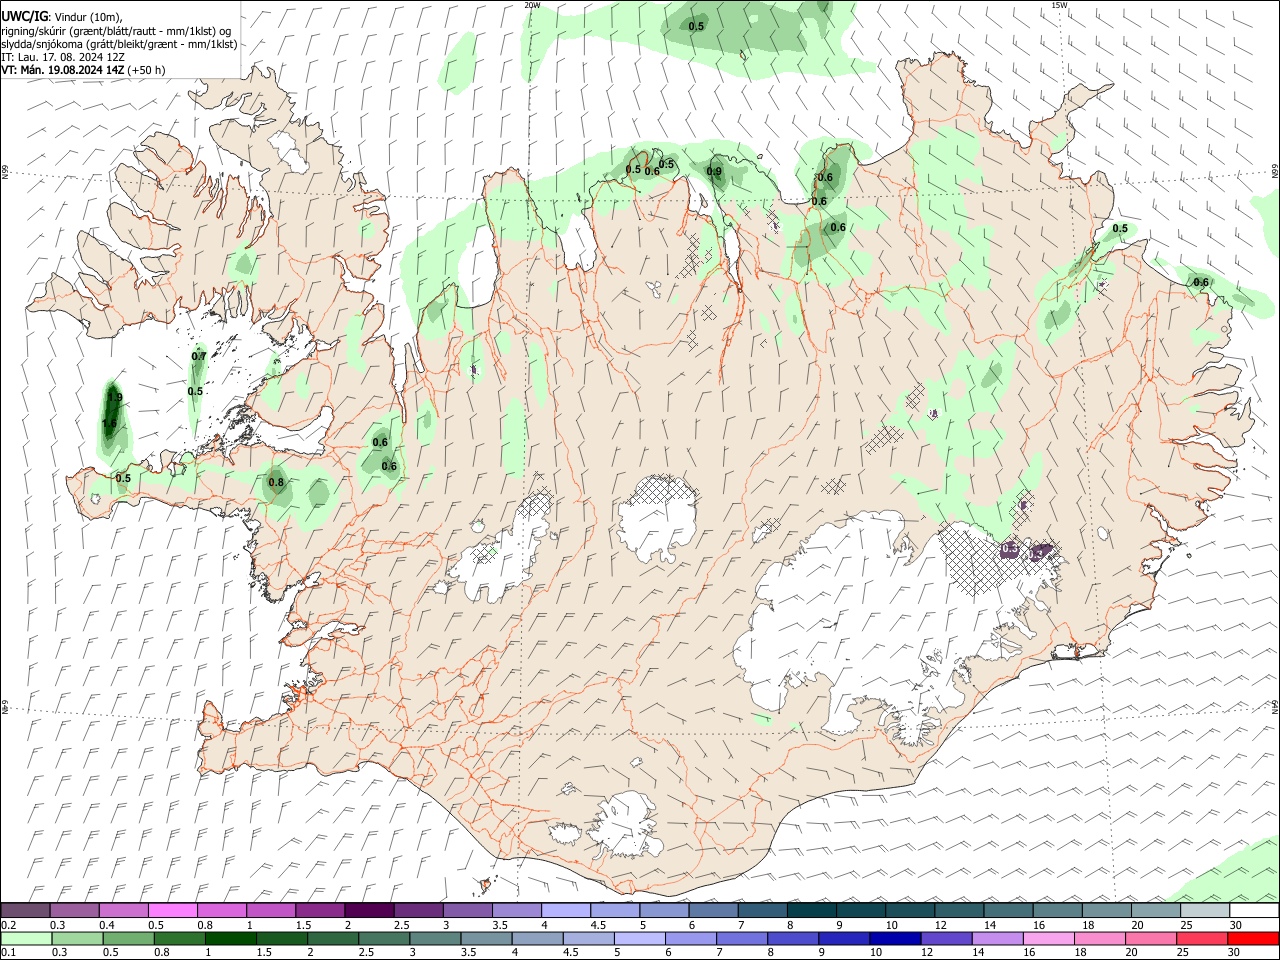Click the '0.4' label in the top legend row
This screenshot has height=960, width=1280.
[x=106, y=925]
